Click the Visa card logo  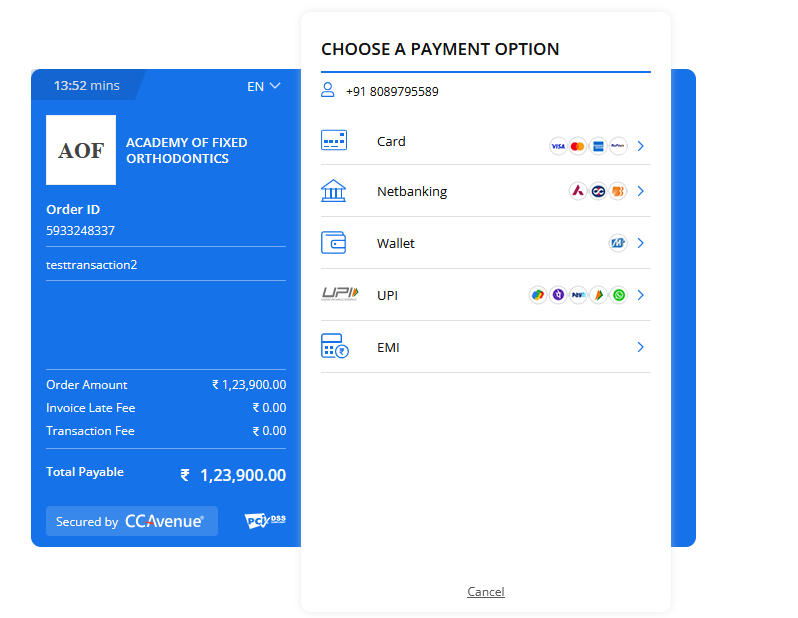point(558,146)
